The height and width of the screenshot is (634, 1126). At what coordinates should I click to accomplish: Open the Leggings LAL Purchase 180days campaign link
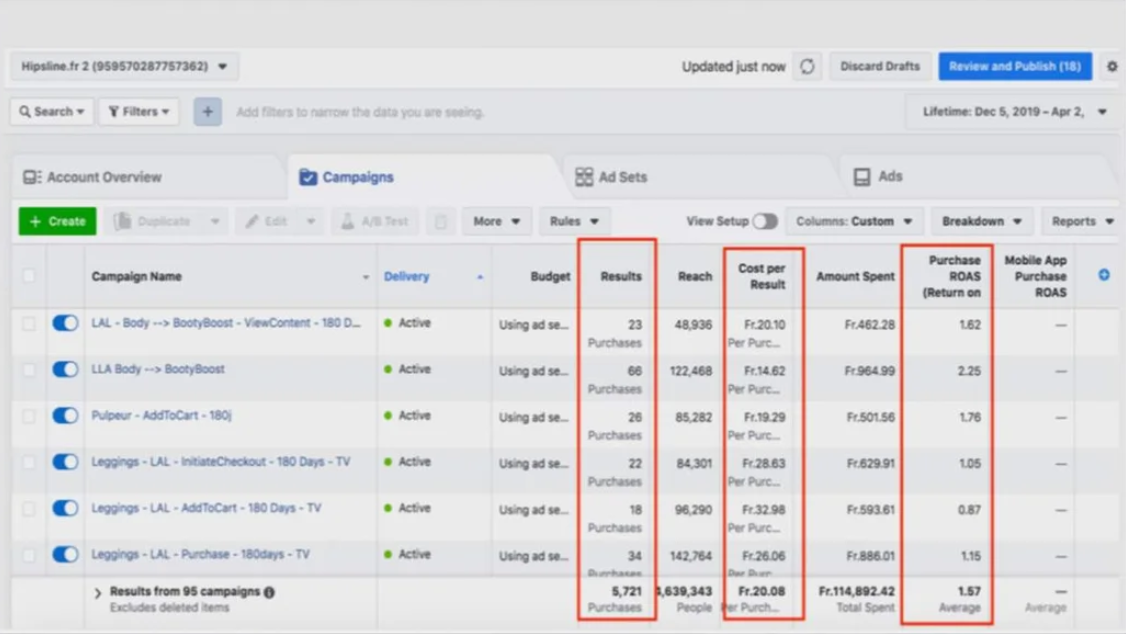(x=200, y=554)
